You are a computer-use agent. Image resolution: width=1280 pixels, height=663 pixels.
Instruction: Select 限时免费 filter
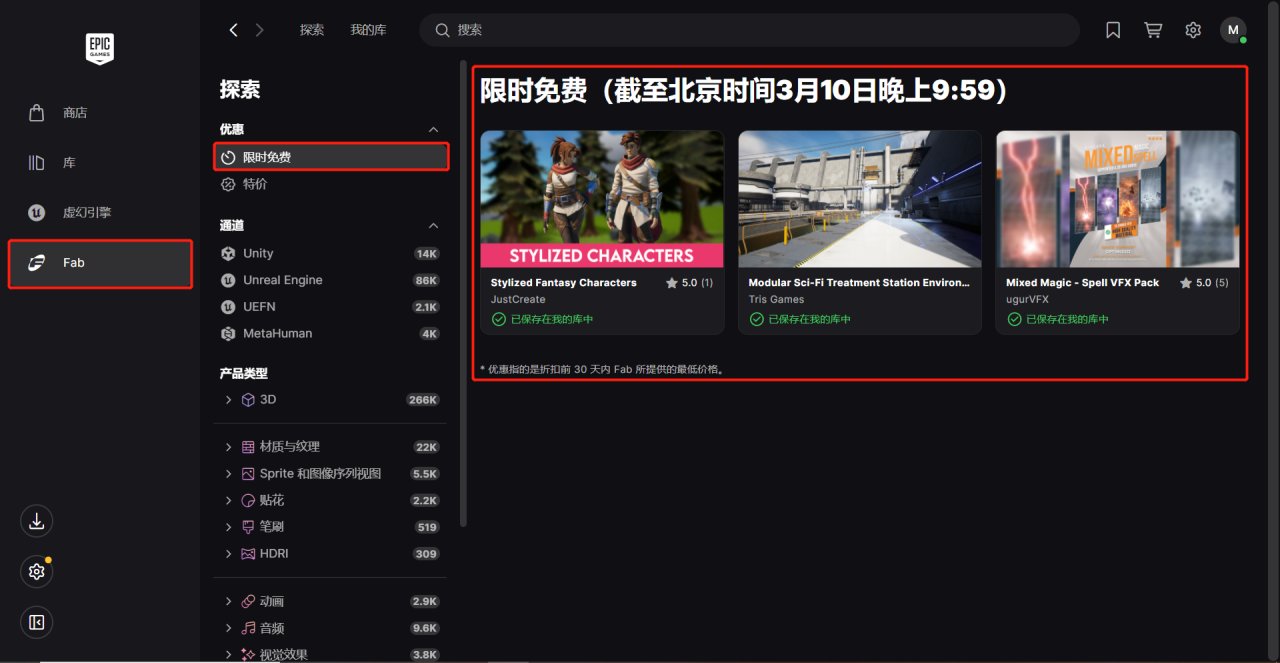331,157
